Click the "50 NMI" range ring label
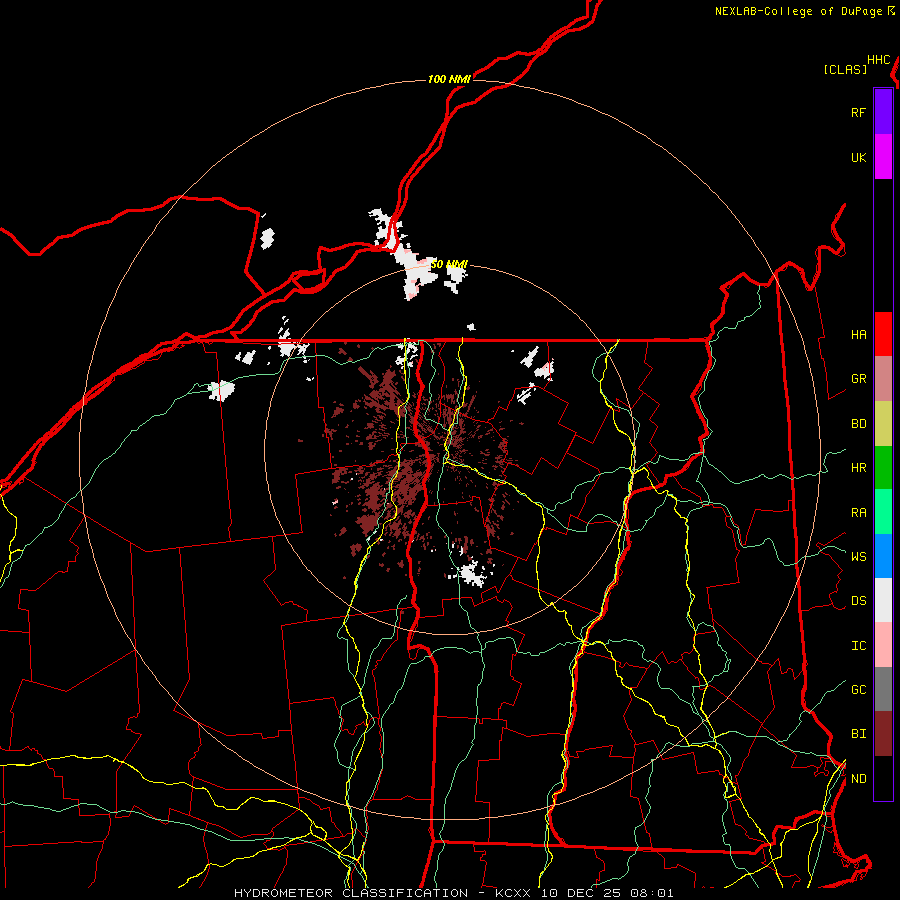This screenshot has width=900, height=900. tap(449, 264)
